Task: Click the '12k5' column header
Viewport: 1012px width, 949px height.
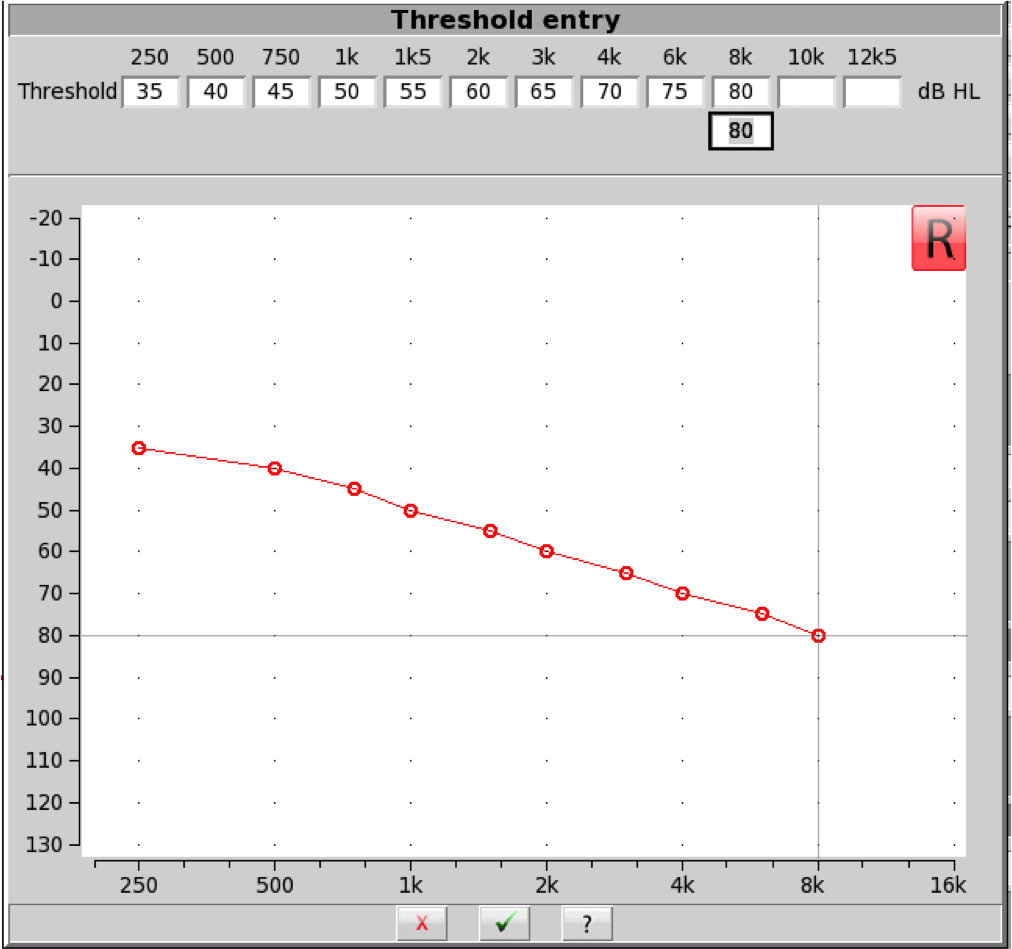Action: tap(872, 57)
